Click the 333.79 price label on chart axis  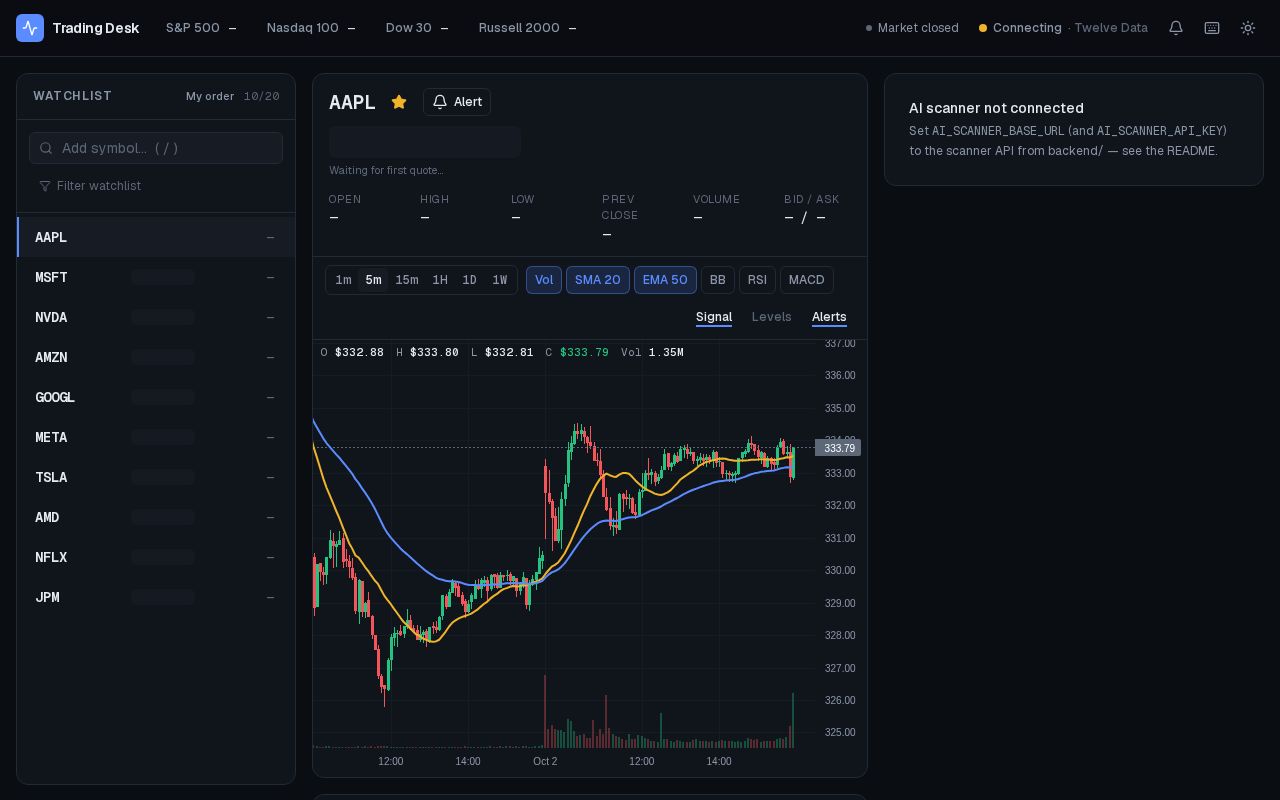838,448
